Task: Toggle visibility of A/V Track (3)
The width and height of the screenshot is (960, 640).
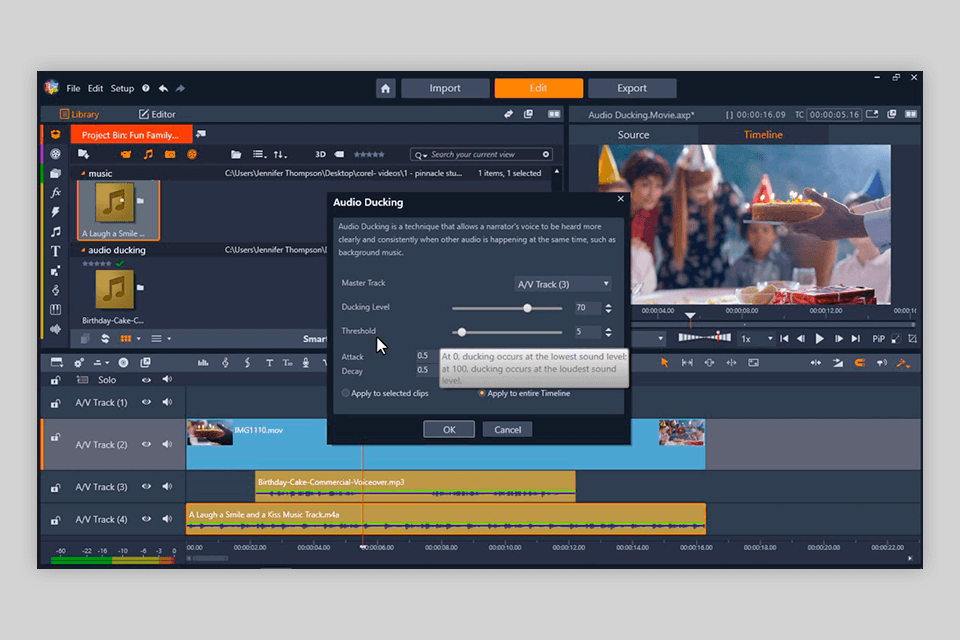Action: [x=146, y=486]
